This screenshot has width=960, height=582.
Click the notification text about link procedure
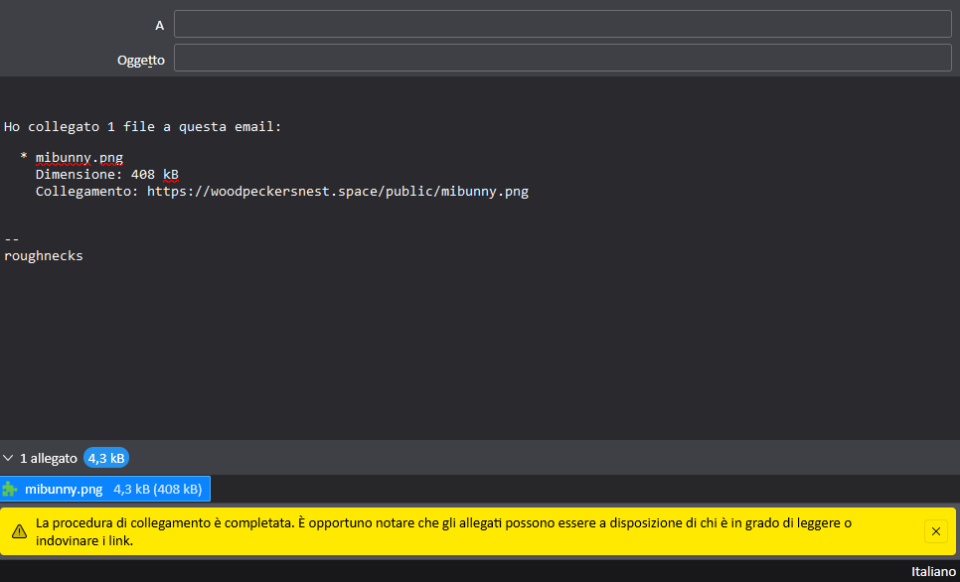pos(443,531)
